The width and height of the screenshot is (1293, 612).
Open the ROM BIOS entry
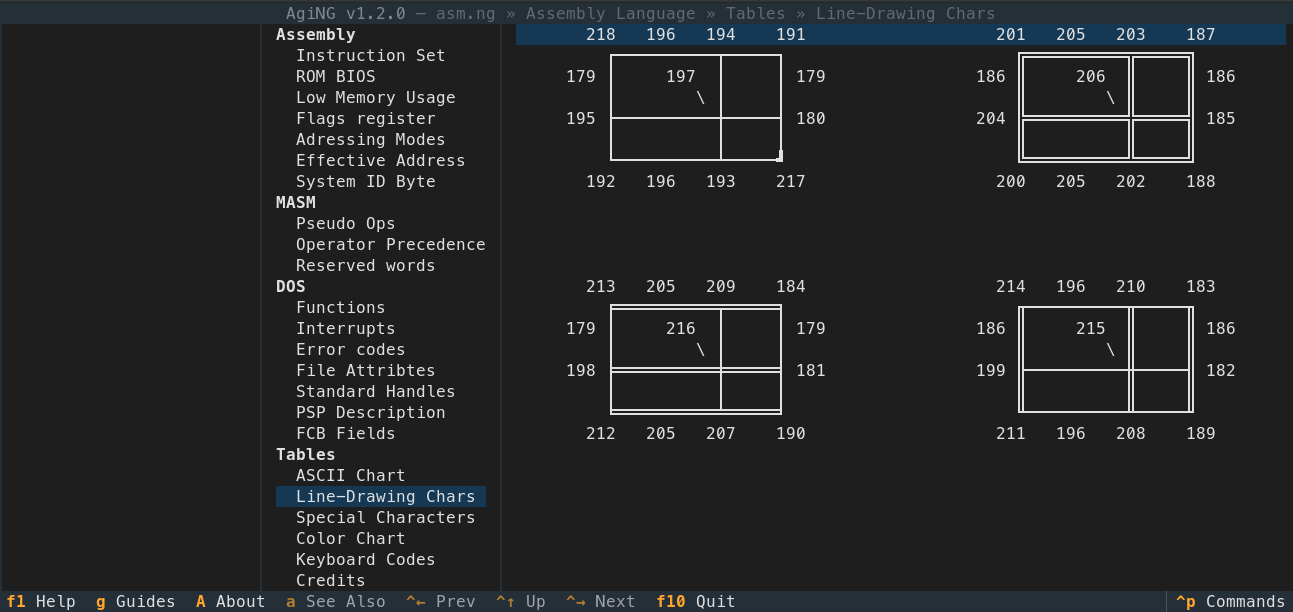[336, 77]
